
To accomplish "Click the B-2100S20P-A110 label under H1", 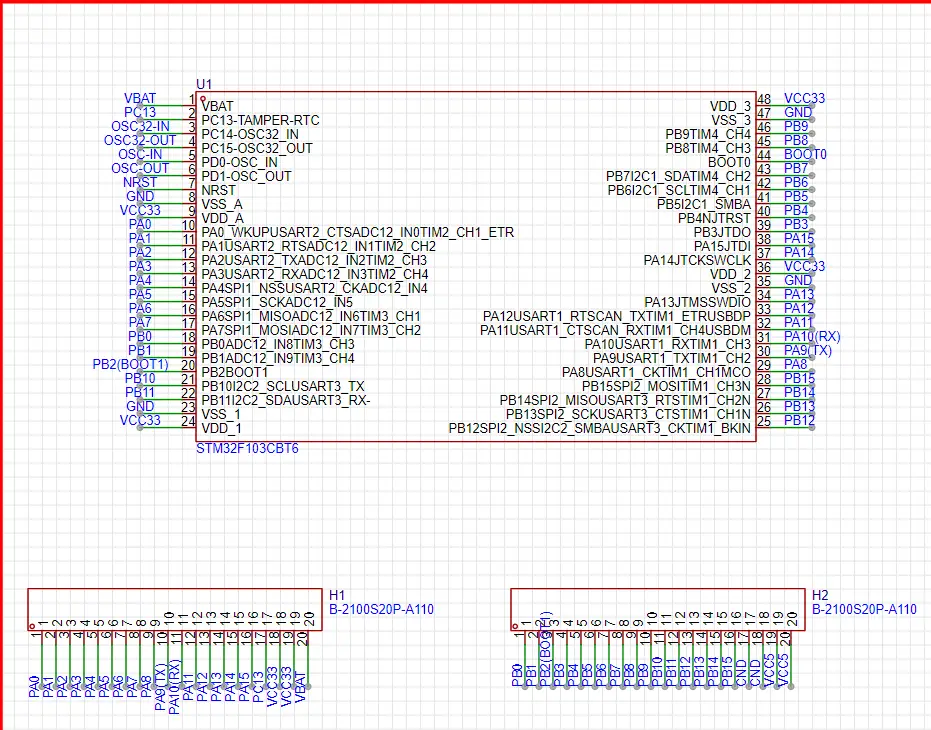I will (381, 609).
